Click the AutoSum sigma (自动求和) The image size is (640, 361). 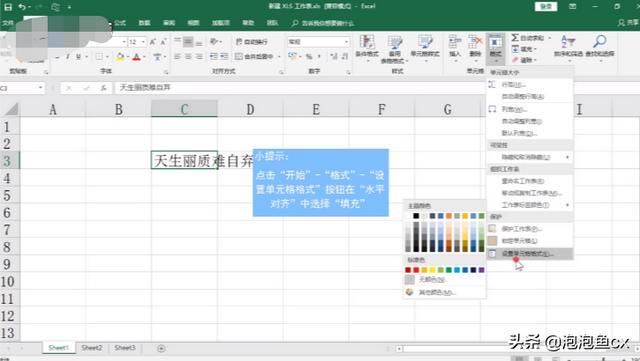click(x=527, y=38)
